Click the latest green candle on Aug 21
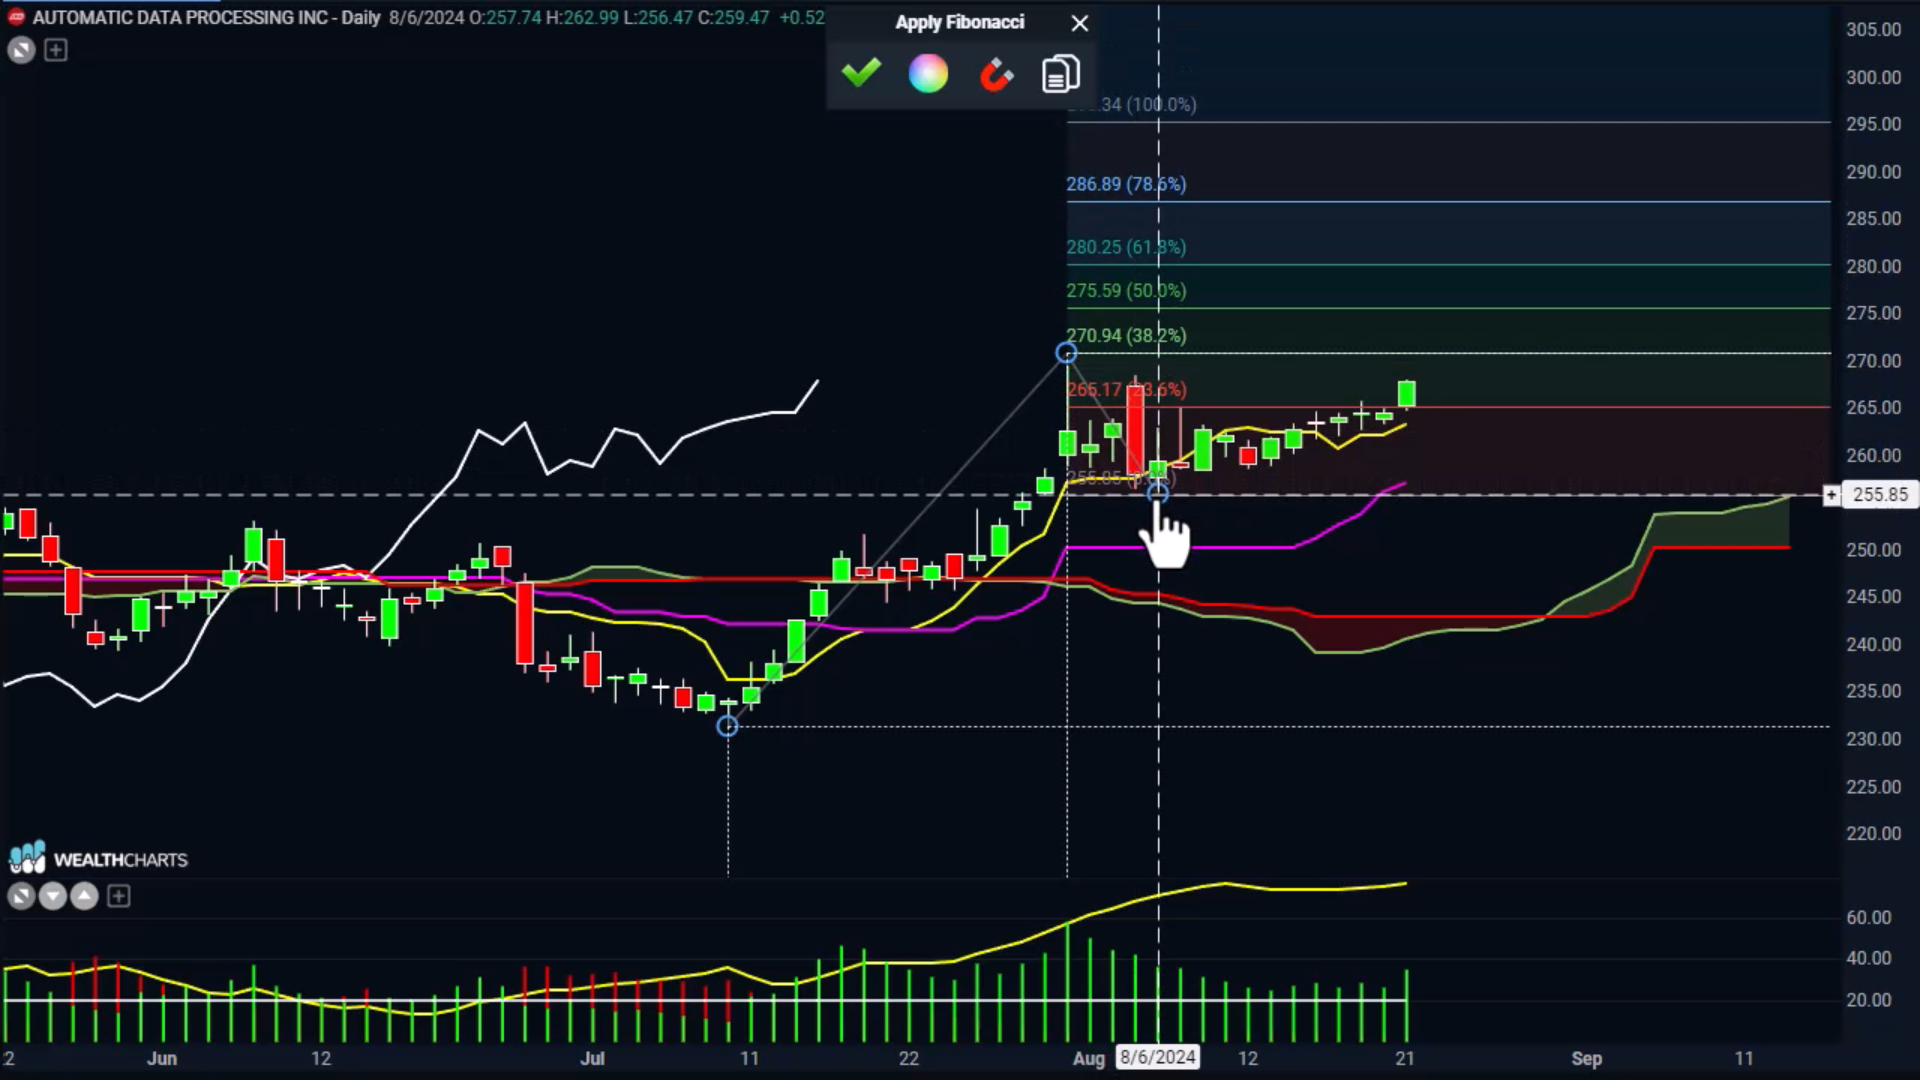This screenshot has height=1080, width=1920. 1406,393
